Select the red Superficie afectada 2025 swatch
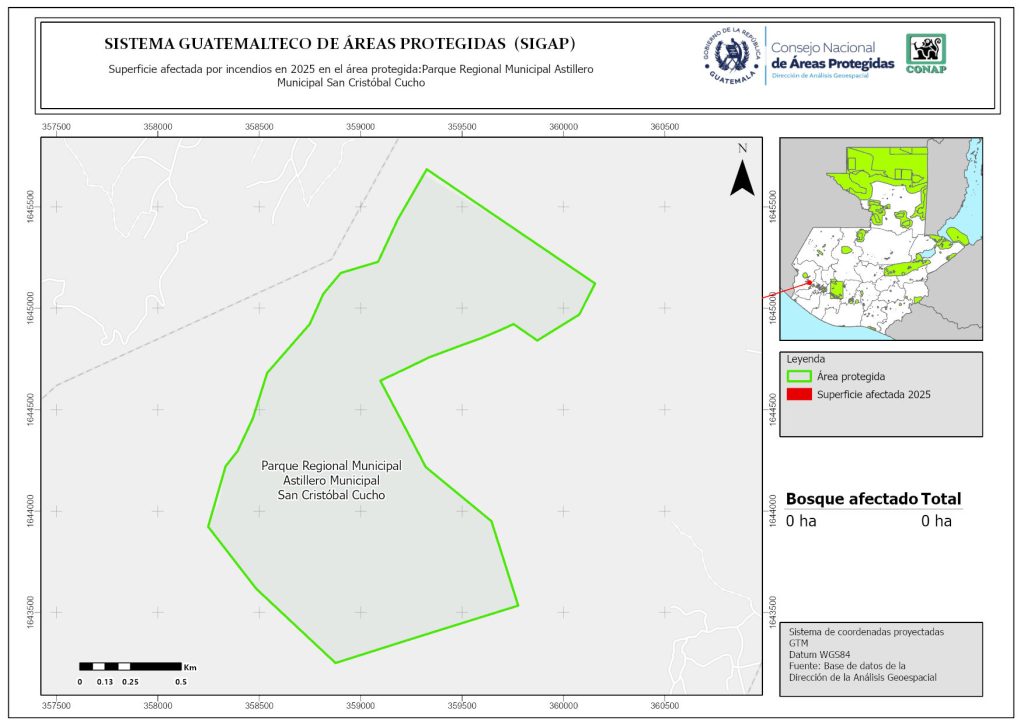The width and height of the screenshot is (1024, 724). (x=799, y=395)
